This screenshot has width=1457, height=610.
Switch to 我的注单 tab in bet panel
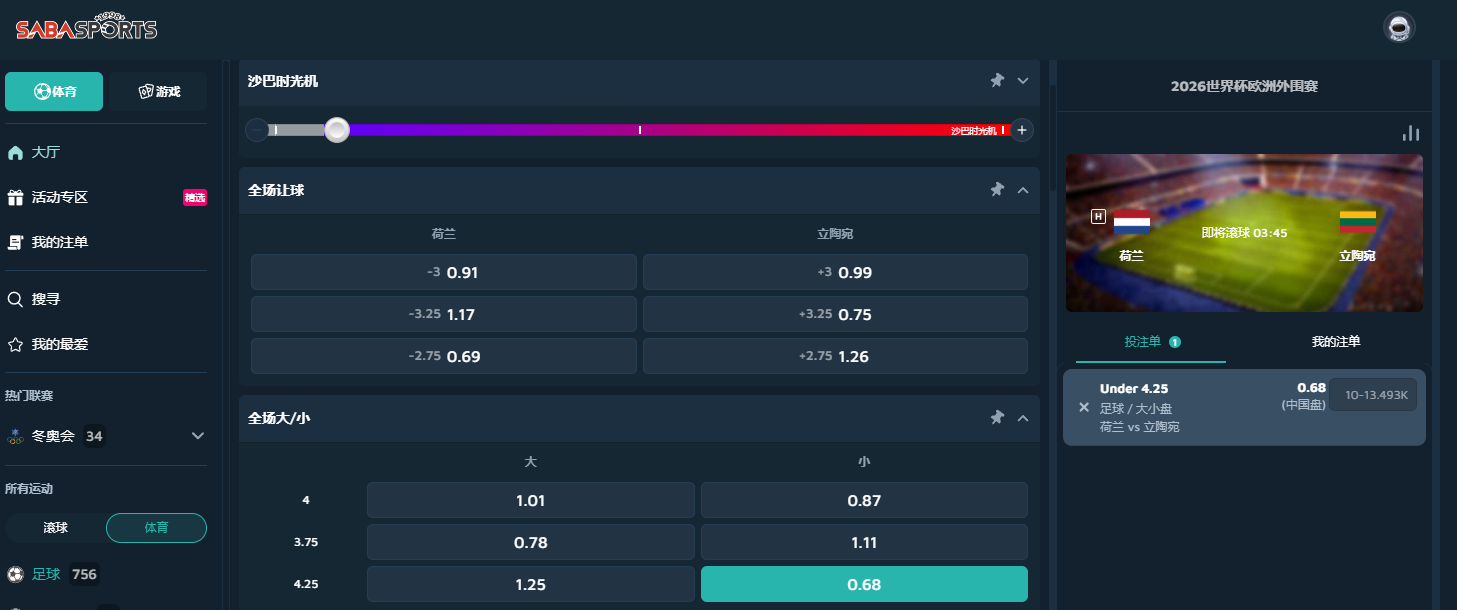click(1336, 341)
